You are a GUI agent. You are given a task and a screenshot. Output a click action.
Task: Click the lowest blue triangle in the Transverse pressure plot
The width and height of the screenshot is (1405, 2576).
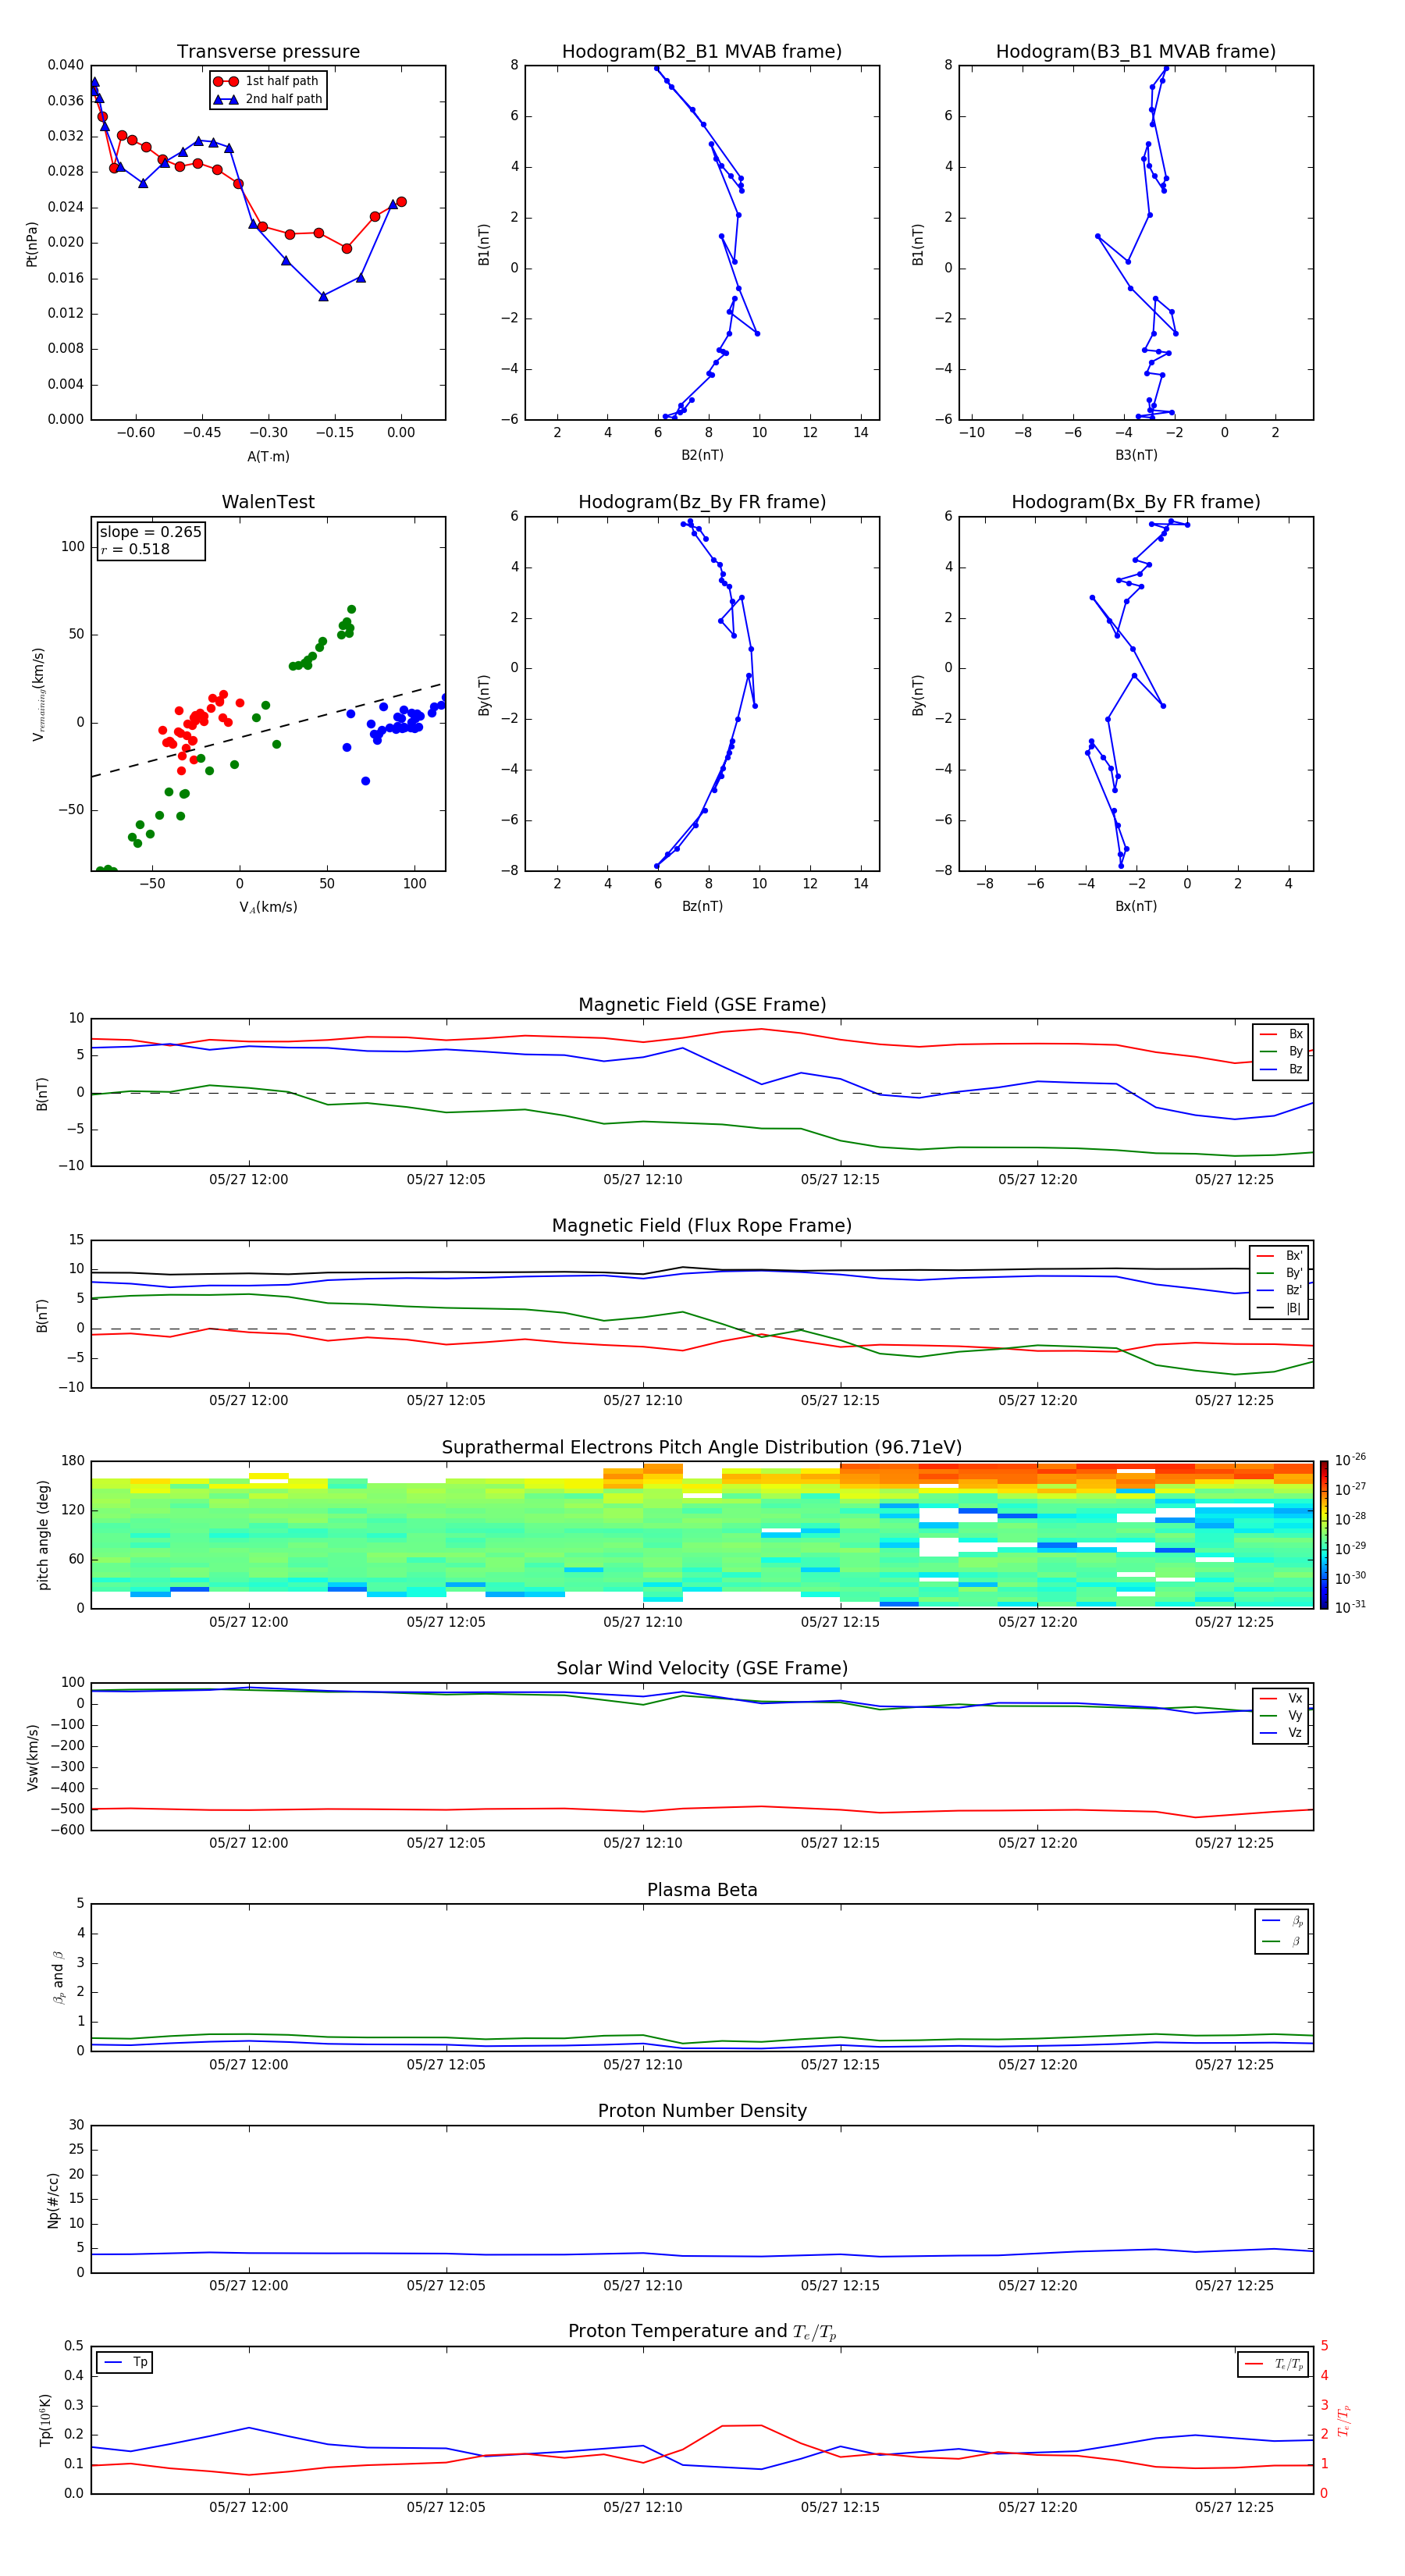point(323,296)
